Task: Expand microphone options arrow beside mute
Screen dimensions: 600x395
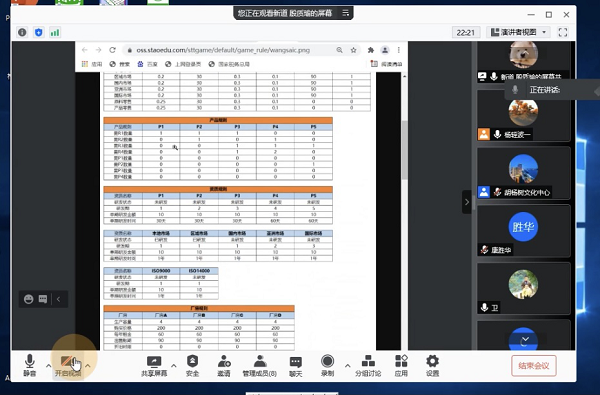Action: click(49, 366)
